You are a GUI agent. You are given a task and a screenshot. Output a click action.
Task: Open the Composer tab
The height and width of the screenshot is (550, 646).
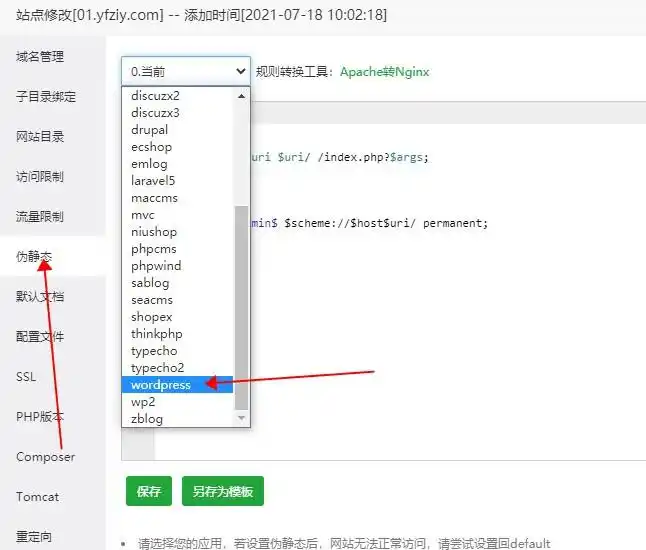45,457
